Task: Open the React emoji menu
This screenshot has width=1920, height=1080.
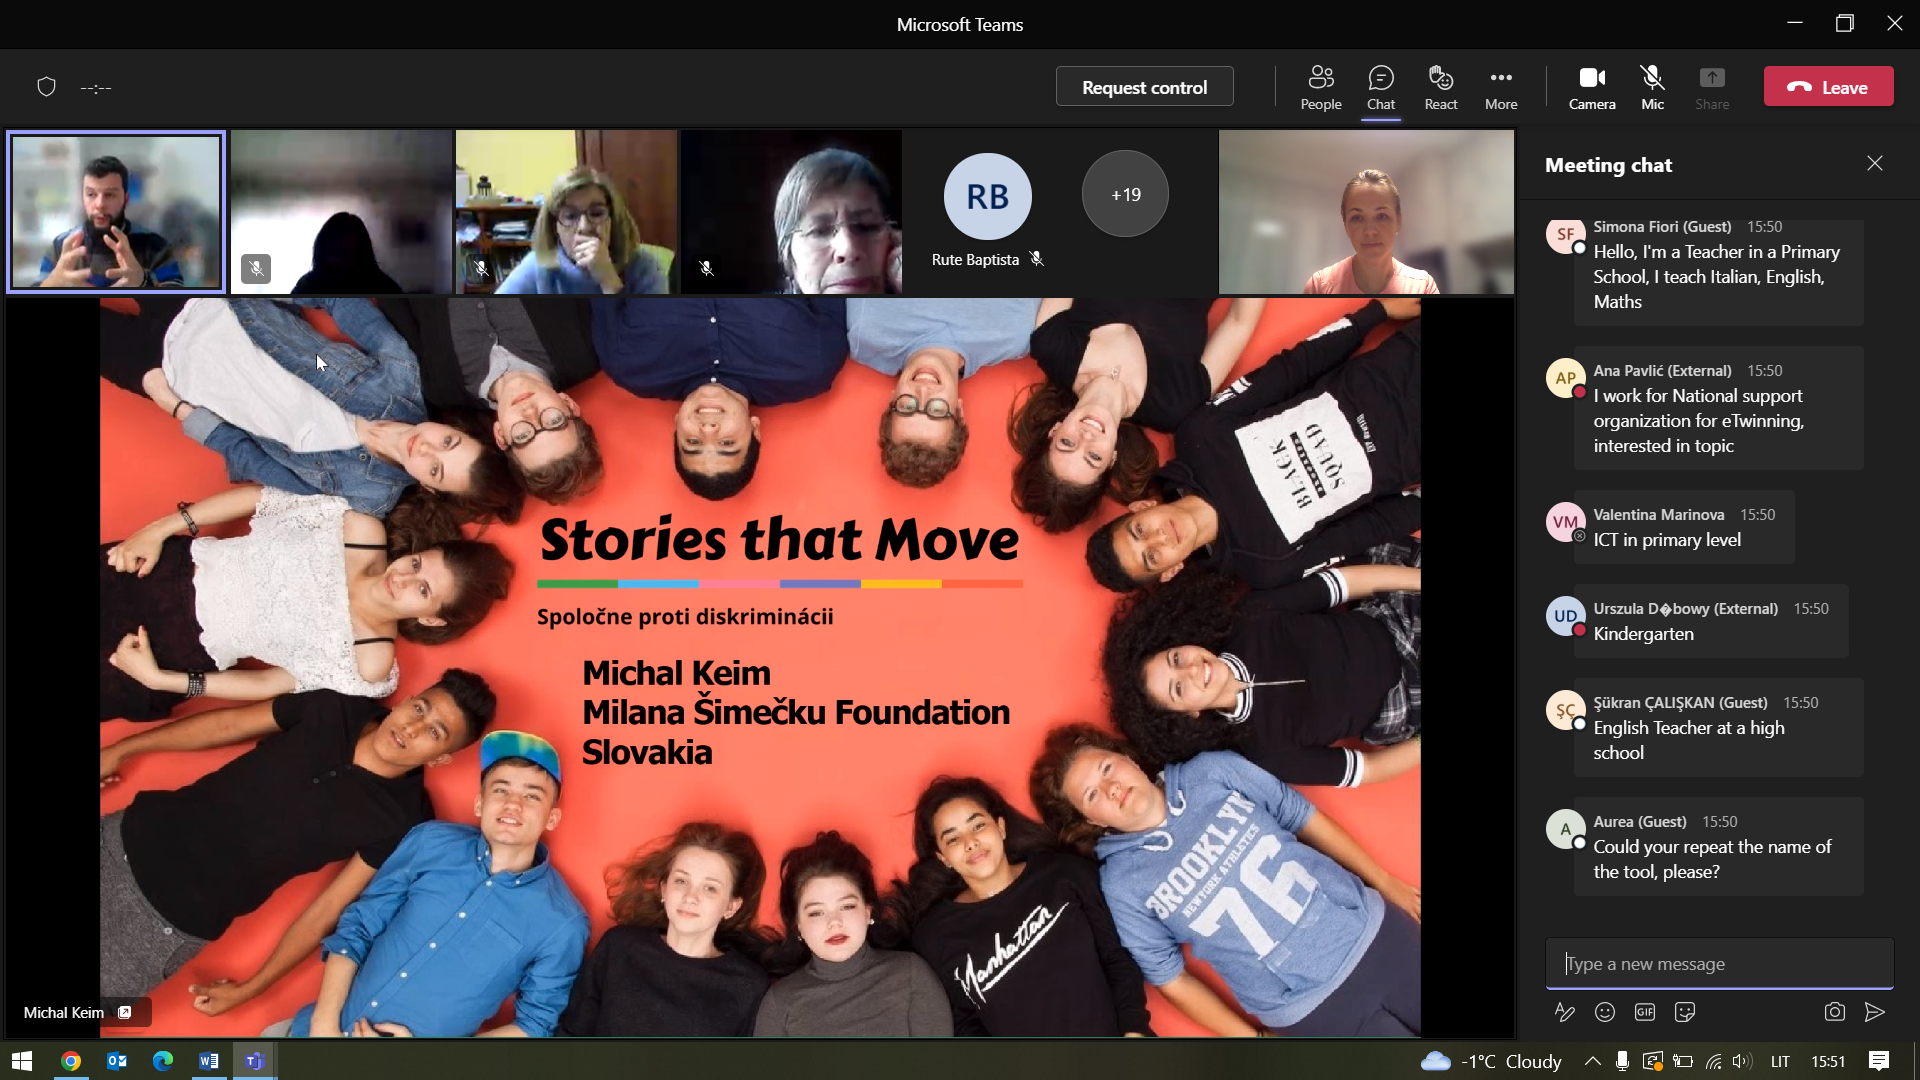Action: point(1441,88)
